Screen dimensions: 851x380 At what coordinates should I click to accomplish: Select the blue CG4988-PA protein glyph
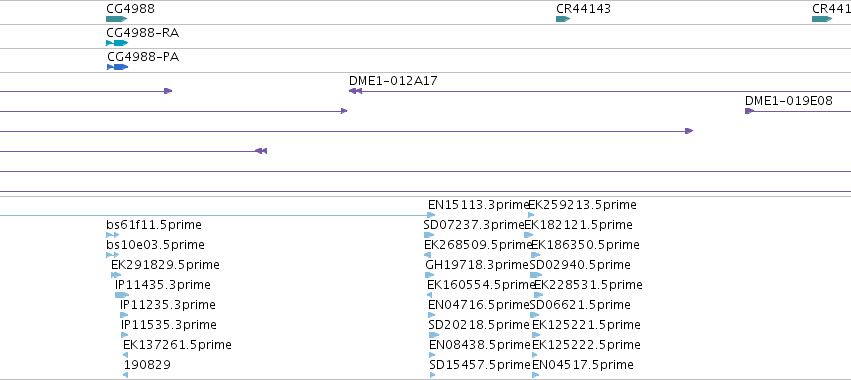118,67
